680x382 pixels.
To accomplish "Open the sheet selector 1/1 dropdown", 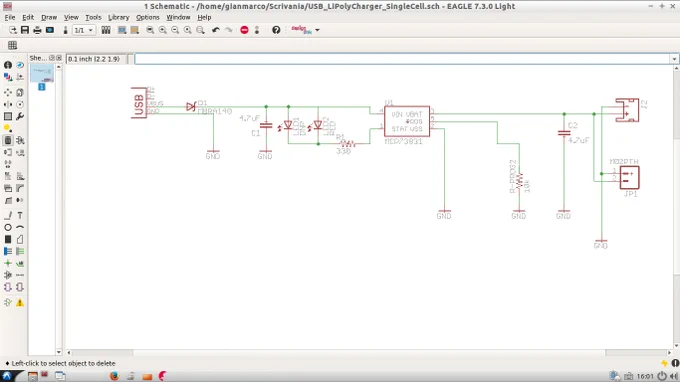I will (84, 30).
